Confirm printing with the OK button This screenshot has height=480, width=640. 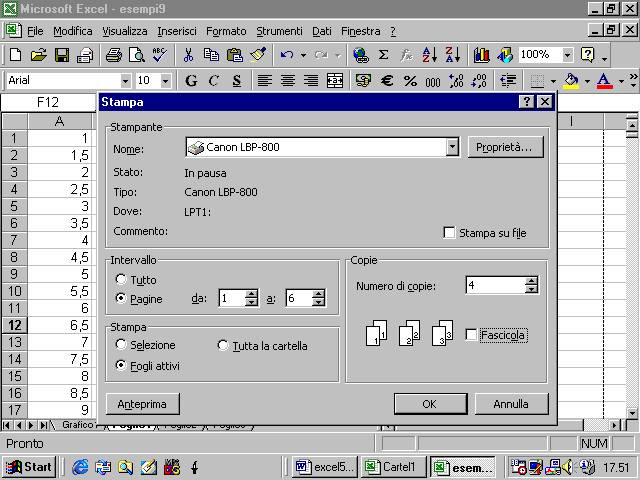tap(430, 404)
